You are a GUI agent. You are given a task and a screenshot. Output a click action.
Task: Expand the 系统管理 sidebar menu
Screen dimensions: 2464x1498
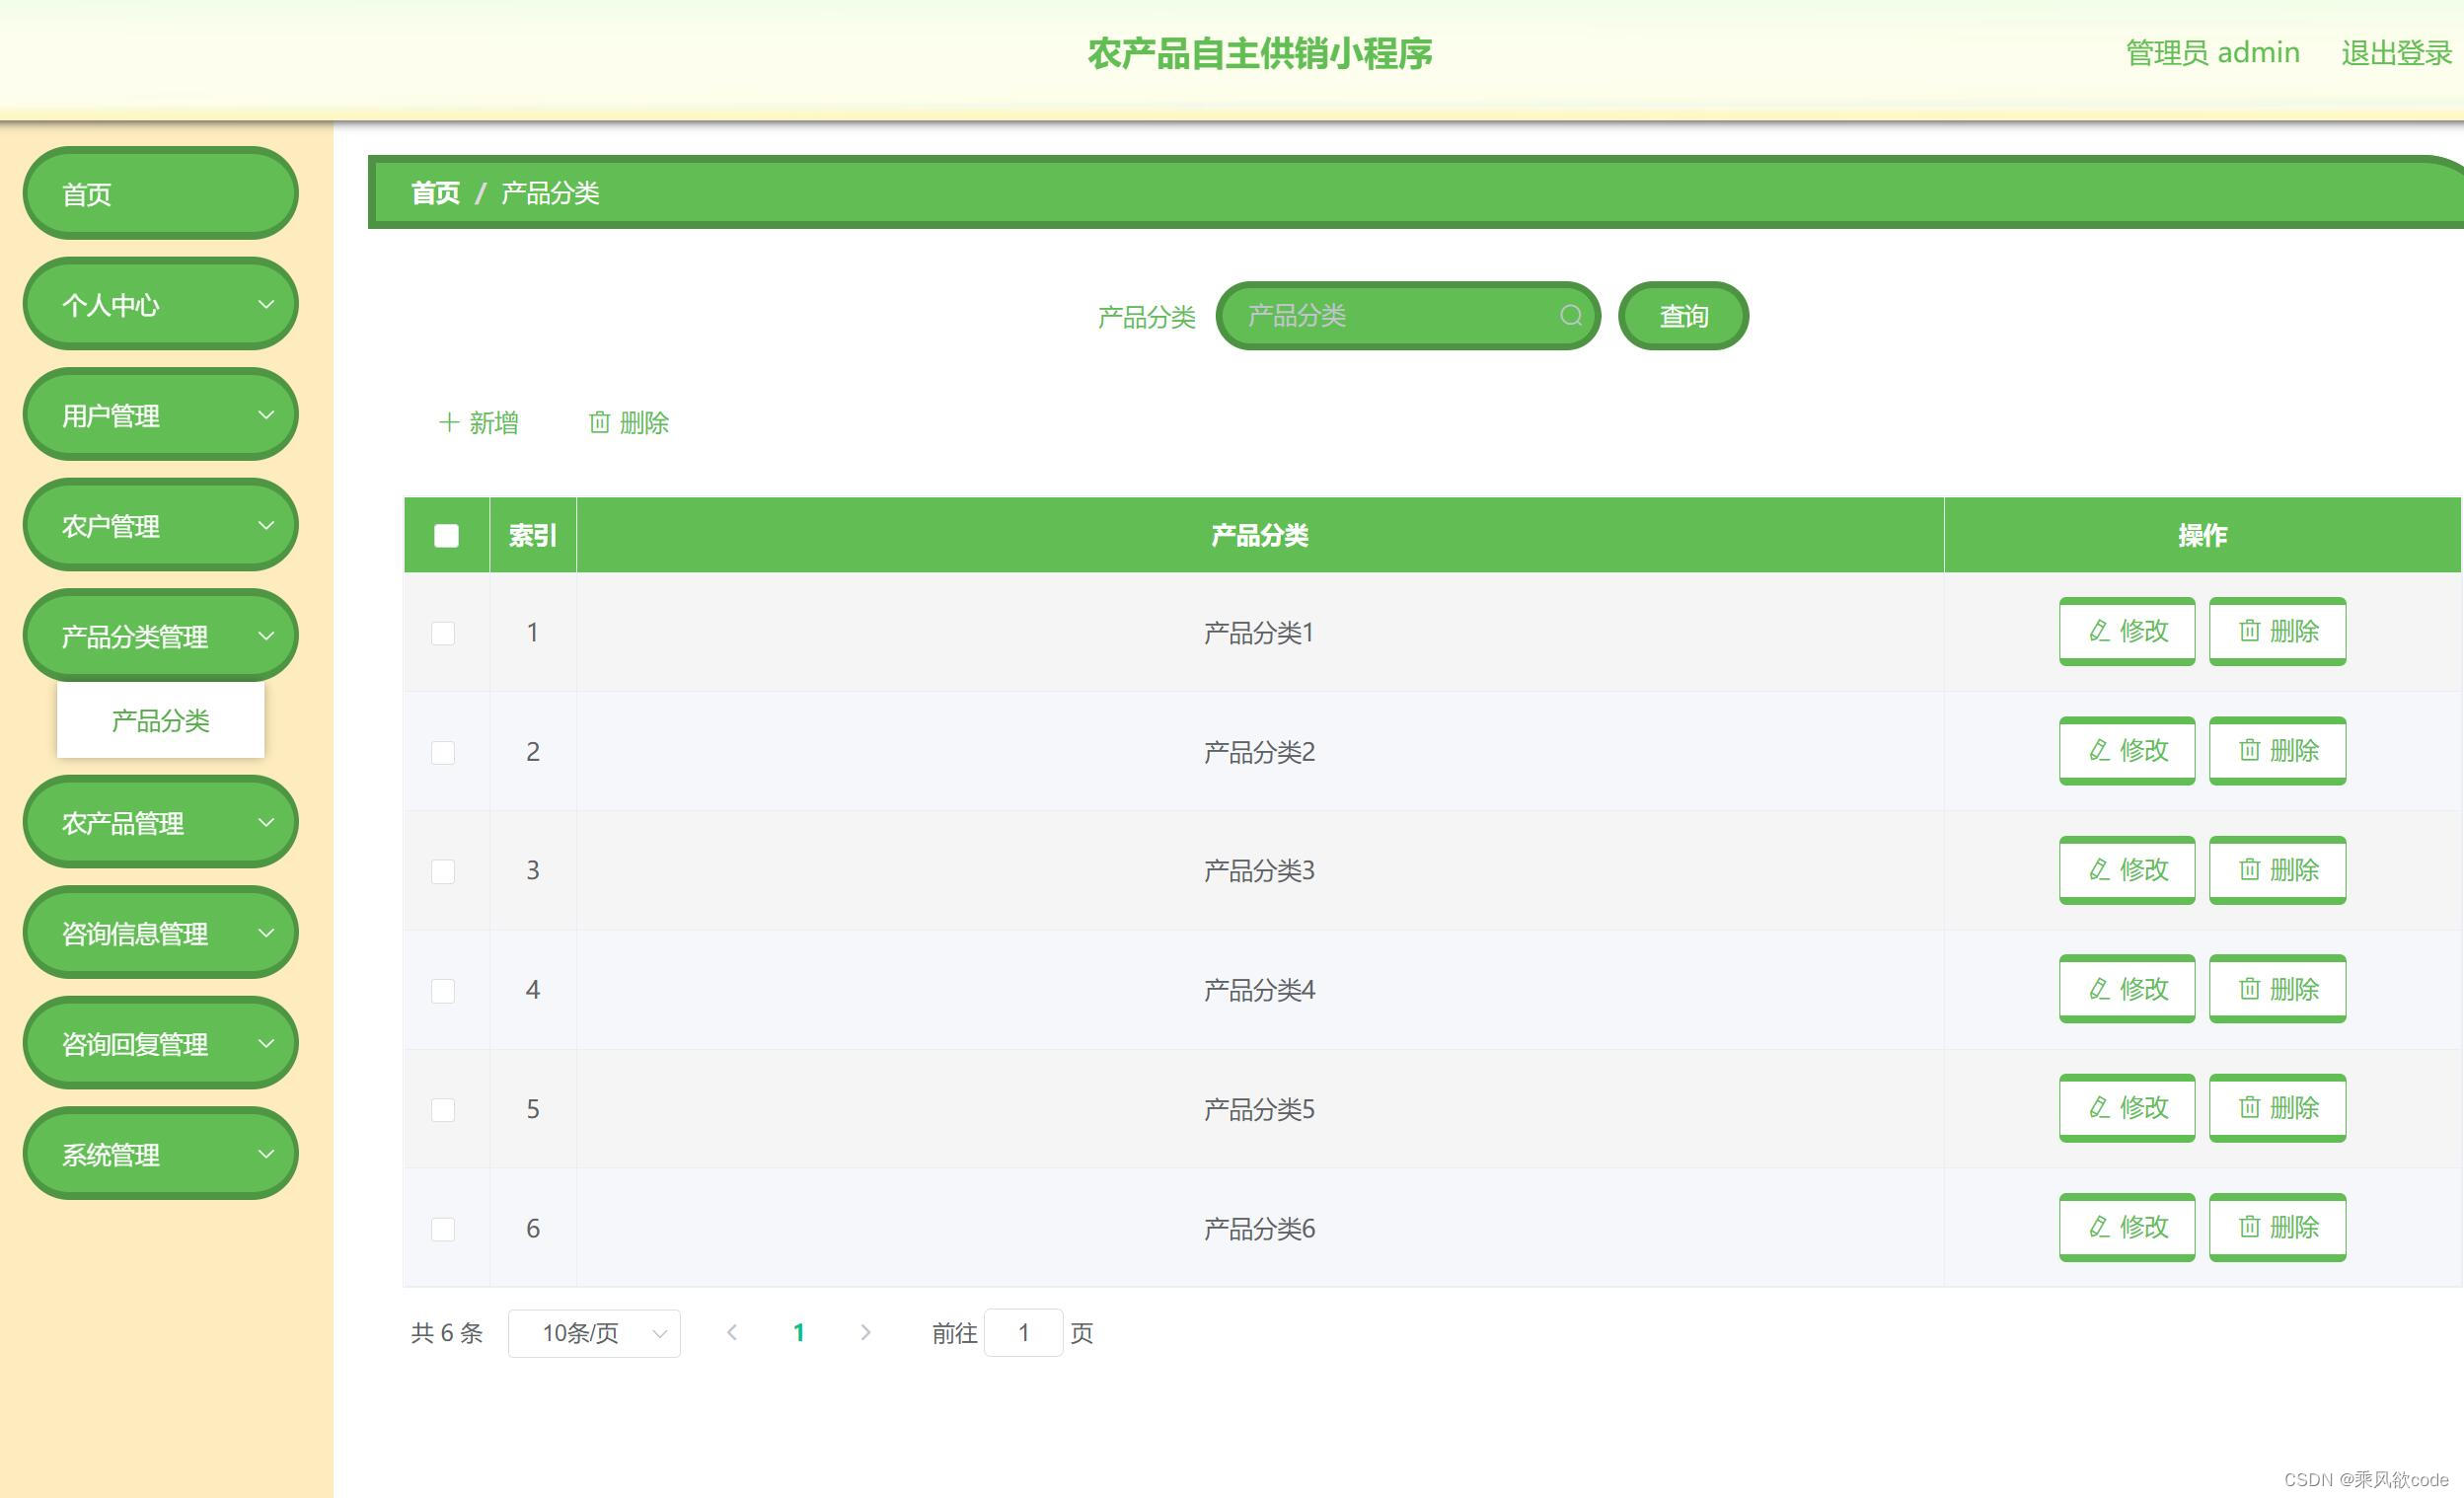(x=160, y=1154)
